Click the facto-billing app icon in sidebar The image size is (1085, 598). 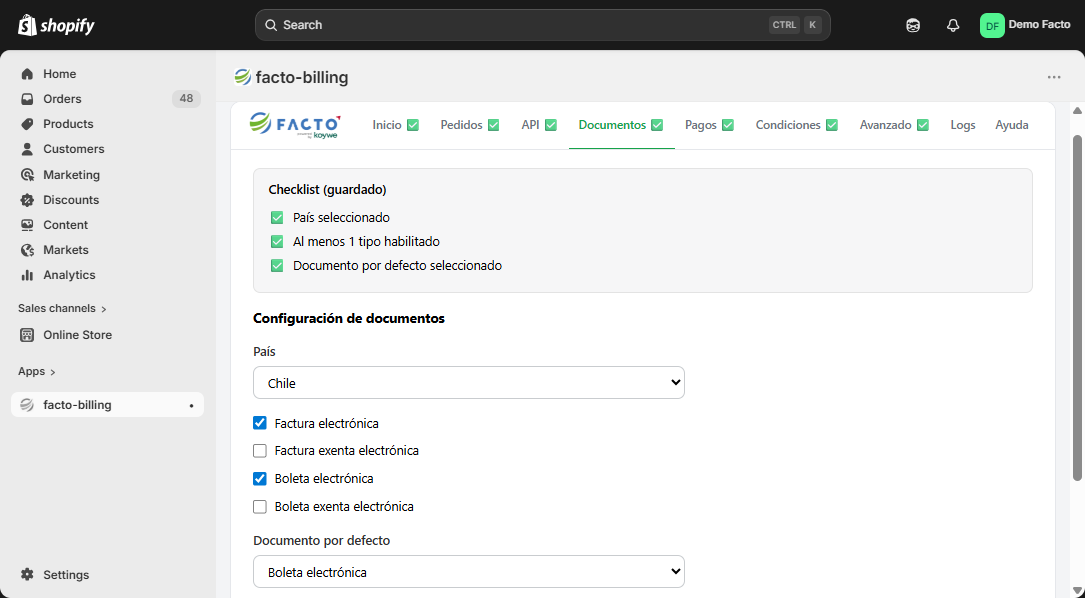coord(27,405)
